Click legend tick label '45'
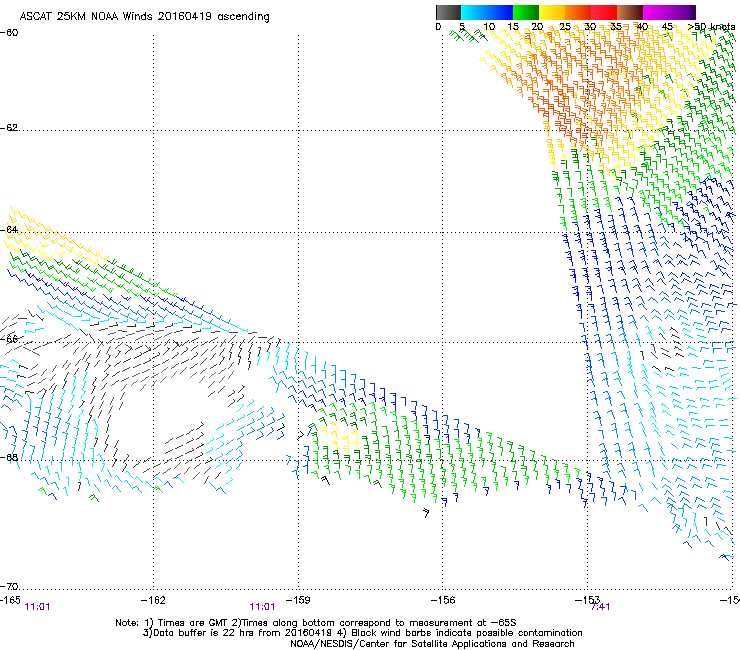The image size is (740, 650). (x=667, y=27)
